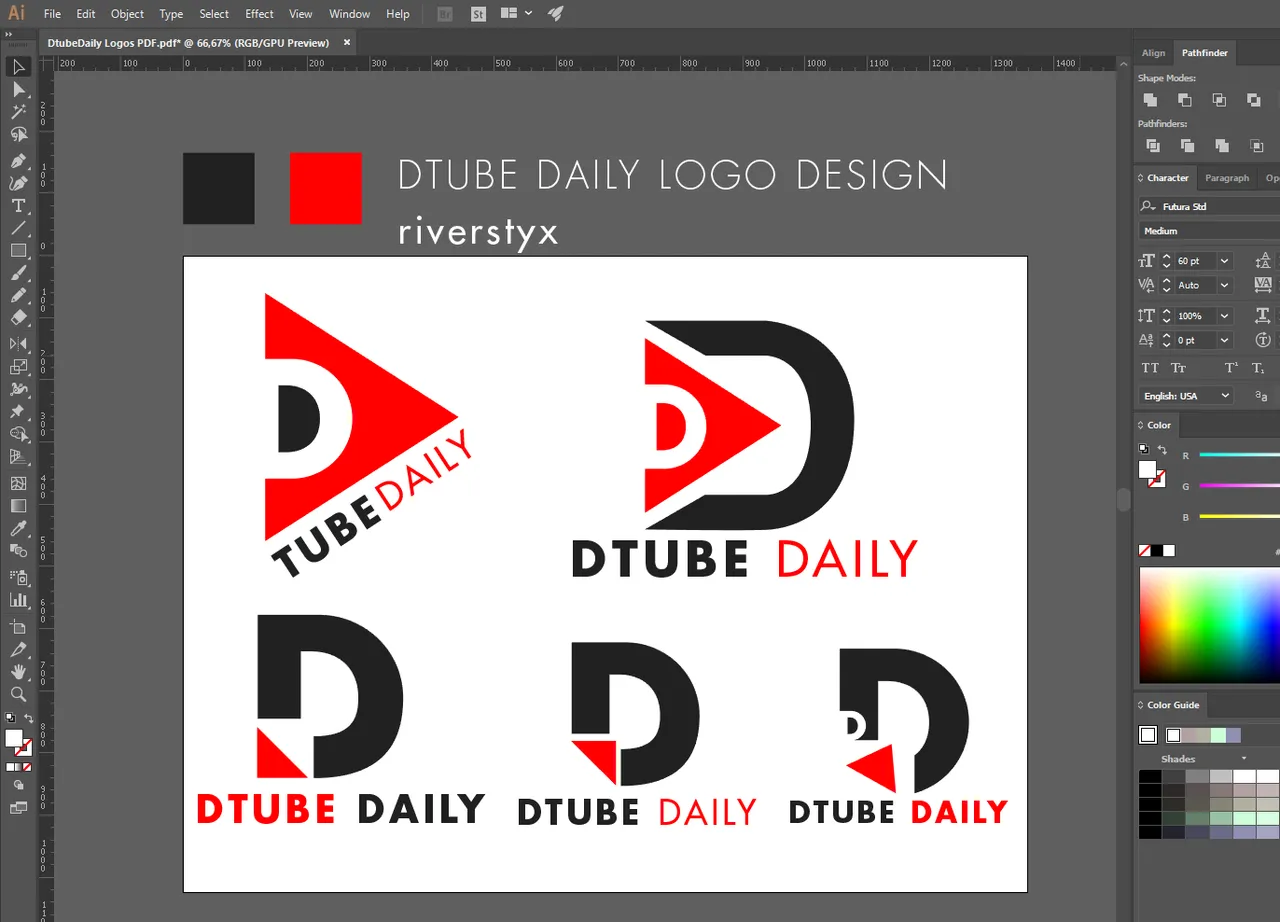Open the Effect menu
Viewport: 1280px width, 922px height.
(259, 14)
